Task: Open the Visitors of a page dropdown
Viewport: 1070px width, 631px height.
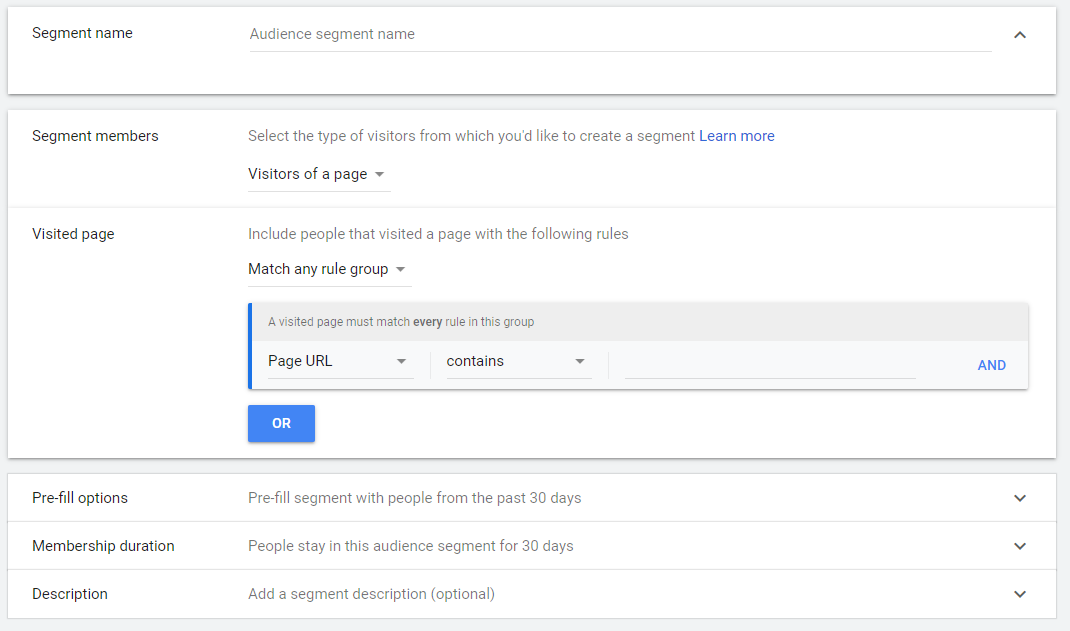Action: tap(318, 174)
